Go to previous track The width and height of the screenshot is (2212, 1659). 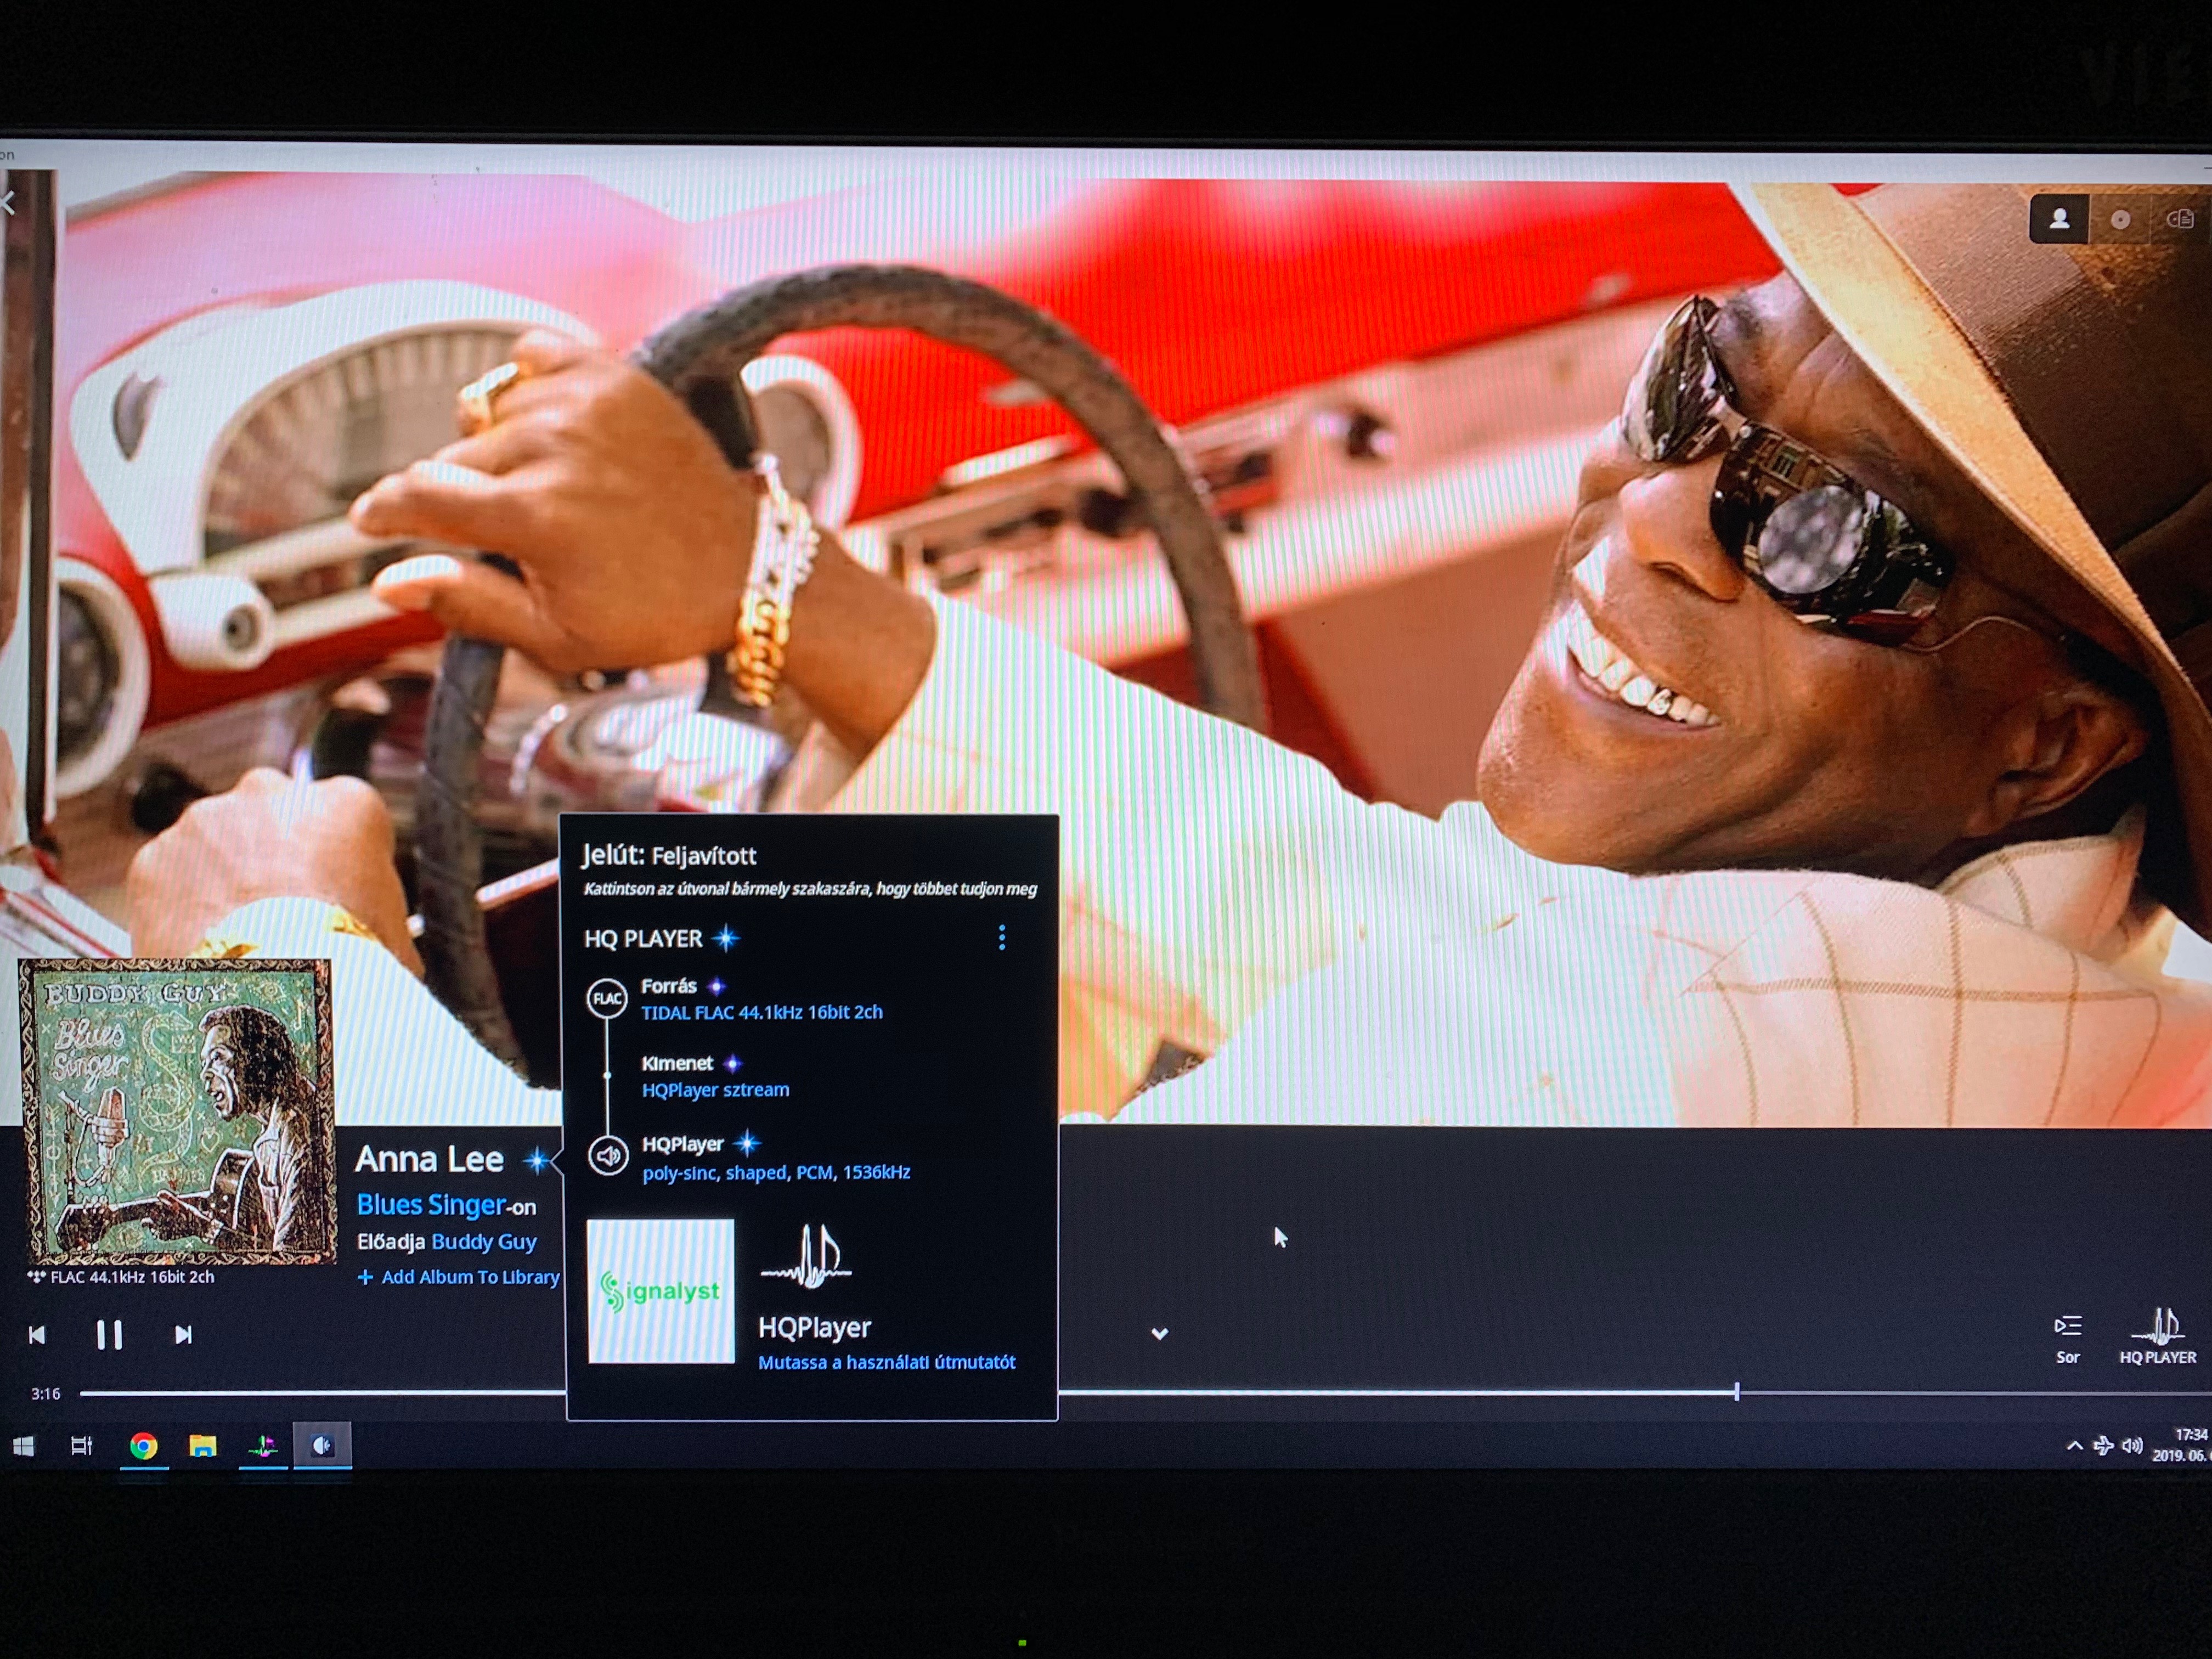pyautogui.click(x=37, y=1335)
